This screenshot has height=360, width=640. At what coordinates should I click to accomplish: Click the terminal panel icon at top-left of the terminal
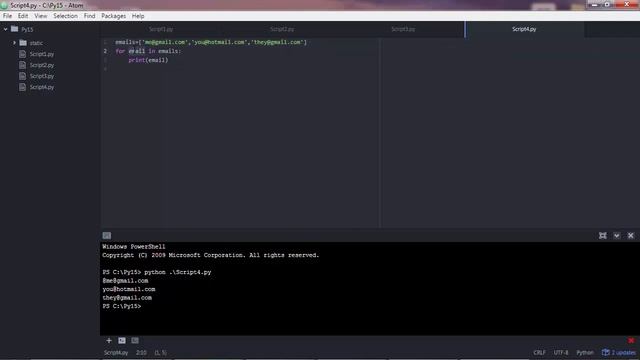click(x=107, y=236)
